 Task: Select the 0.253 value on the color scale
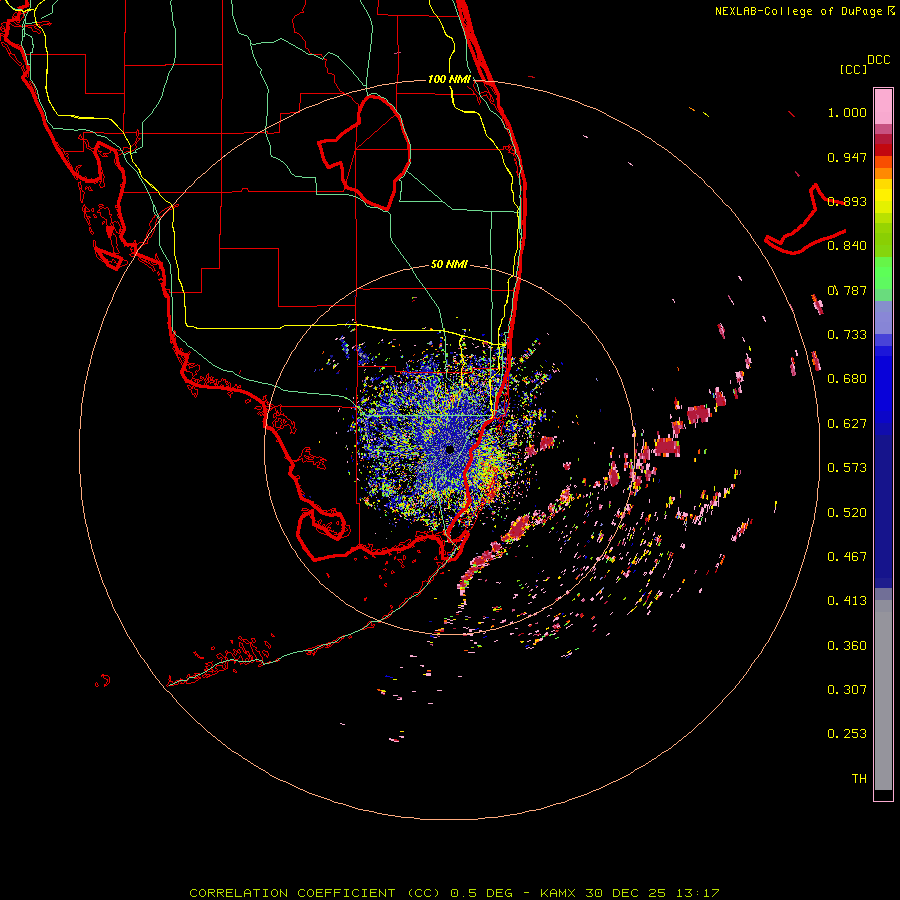point(847,734)
